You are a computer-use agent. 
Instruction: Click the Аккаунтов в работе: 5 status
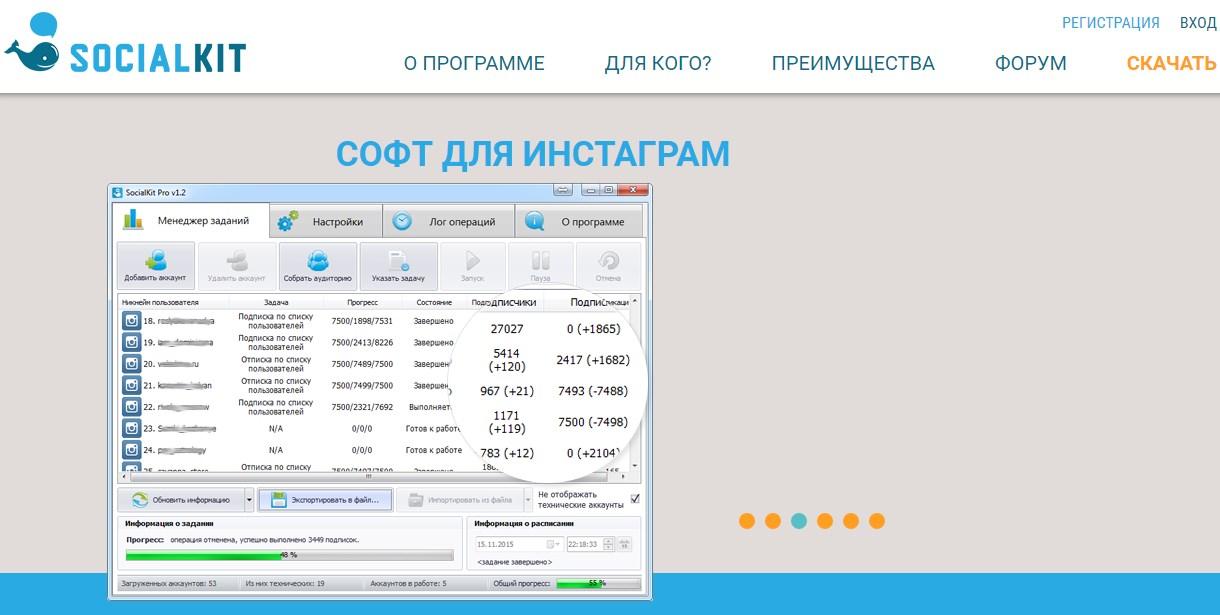pos(408,583)
